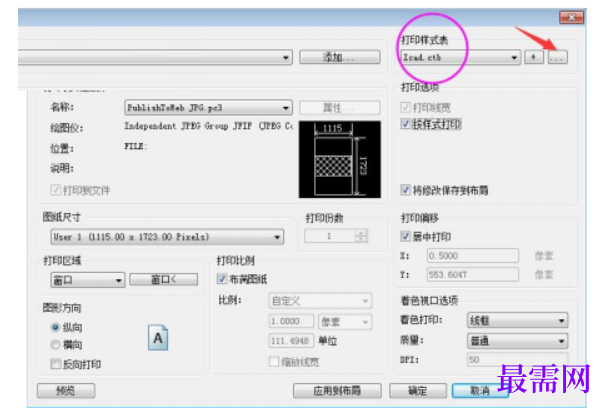
Task: Expand the User 1 paper size dropdown
Action: [167, 237]
